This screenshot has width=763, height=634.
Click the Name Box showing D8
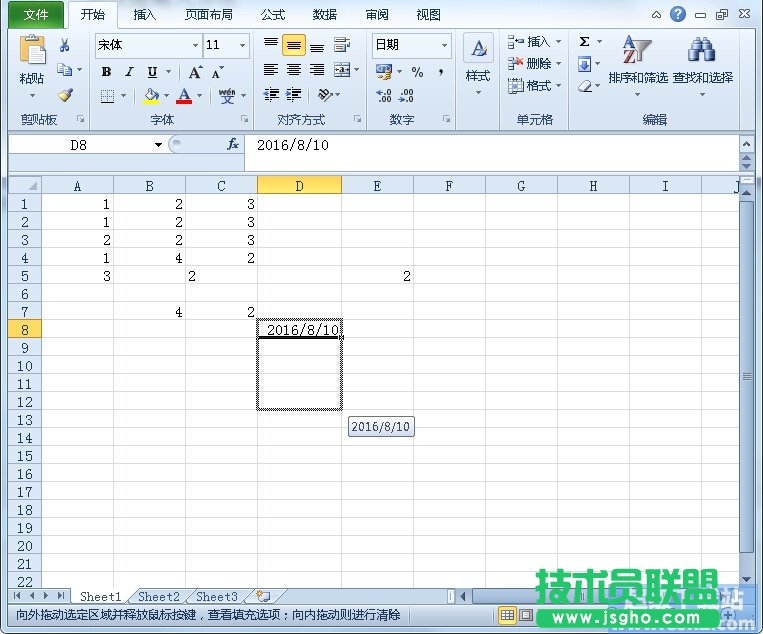pos(78,145)
